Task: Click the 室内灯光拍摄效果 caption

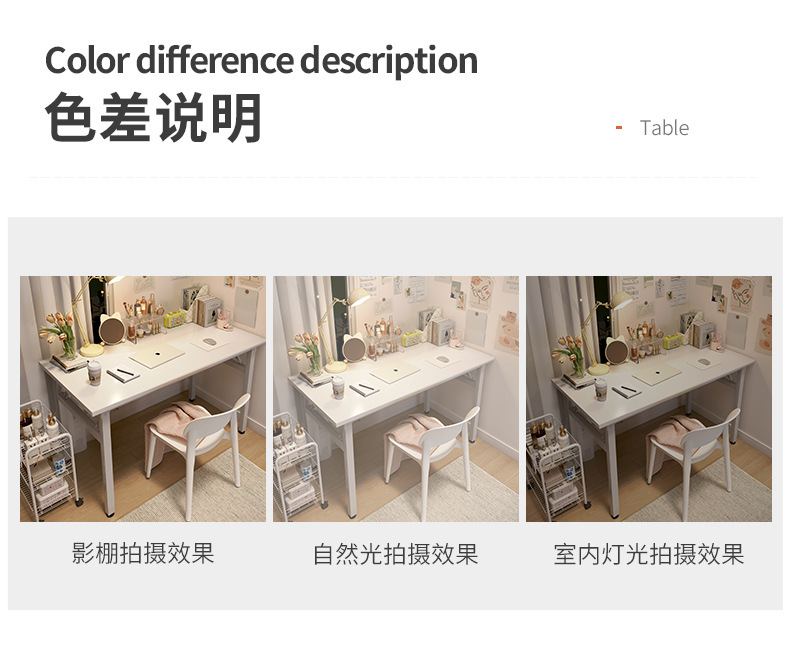Action: (x=649, y=554)
